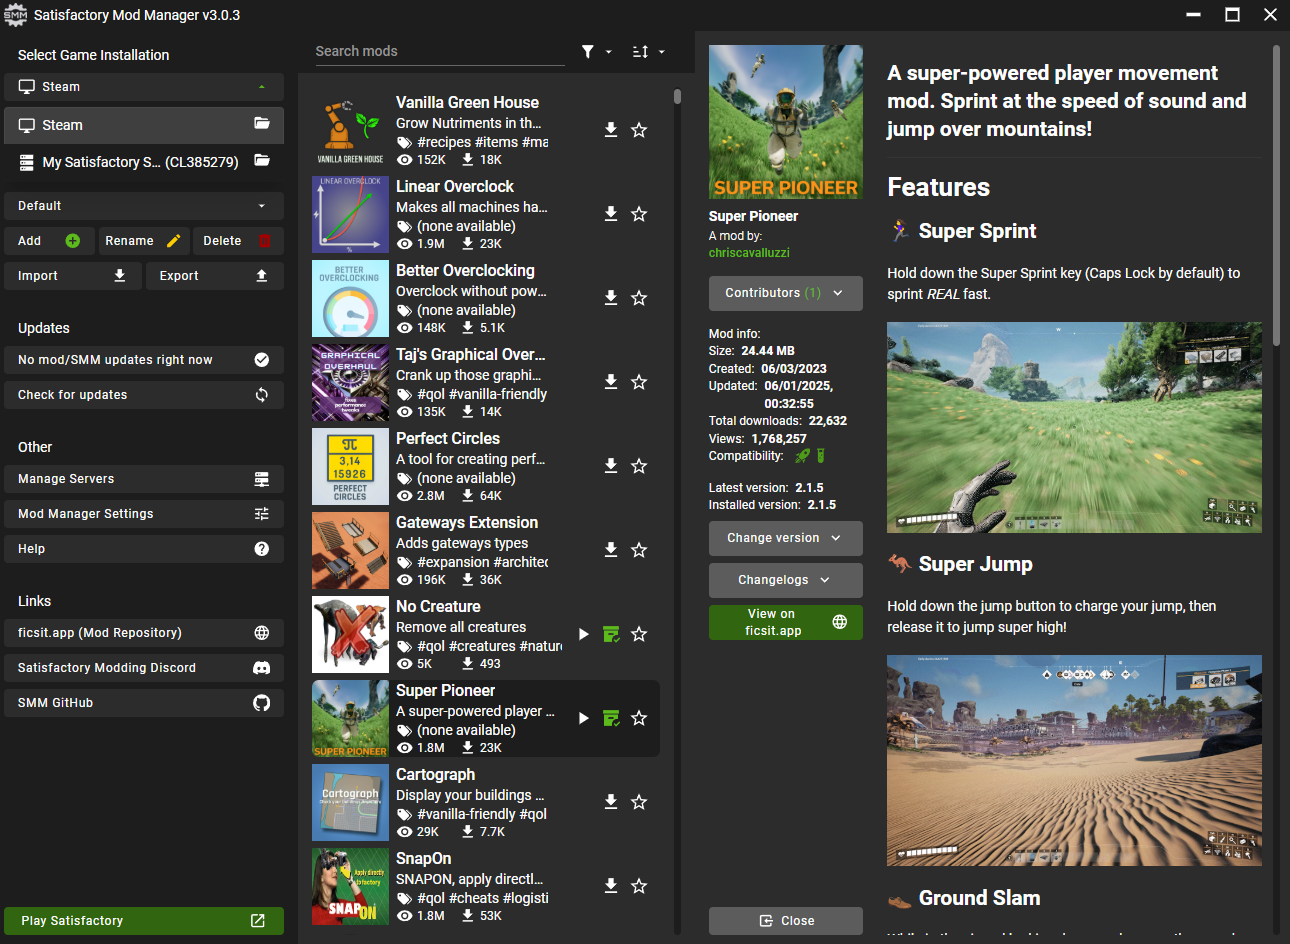
Task: Open Satisfactory Modding Discord link
Action: tap(144, 668)
